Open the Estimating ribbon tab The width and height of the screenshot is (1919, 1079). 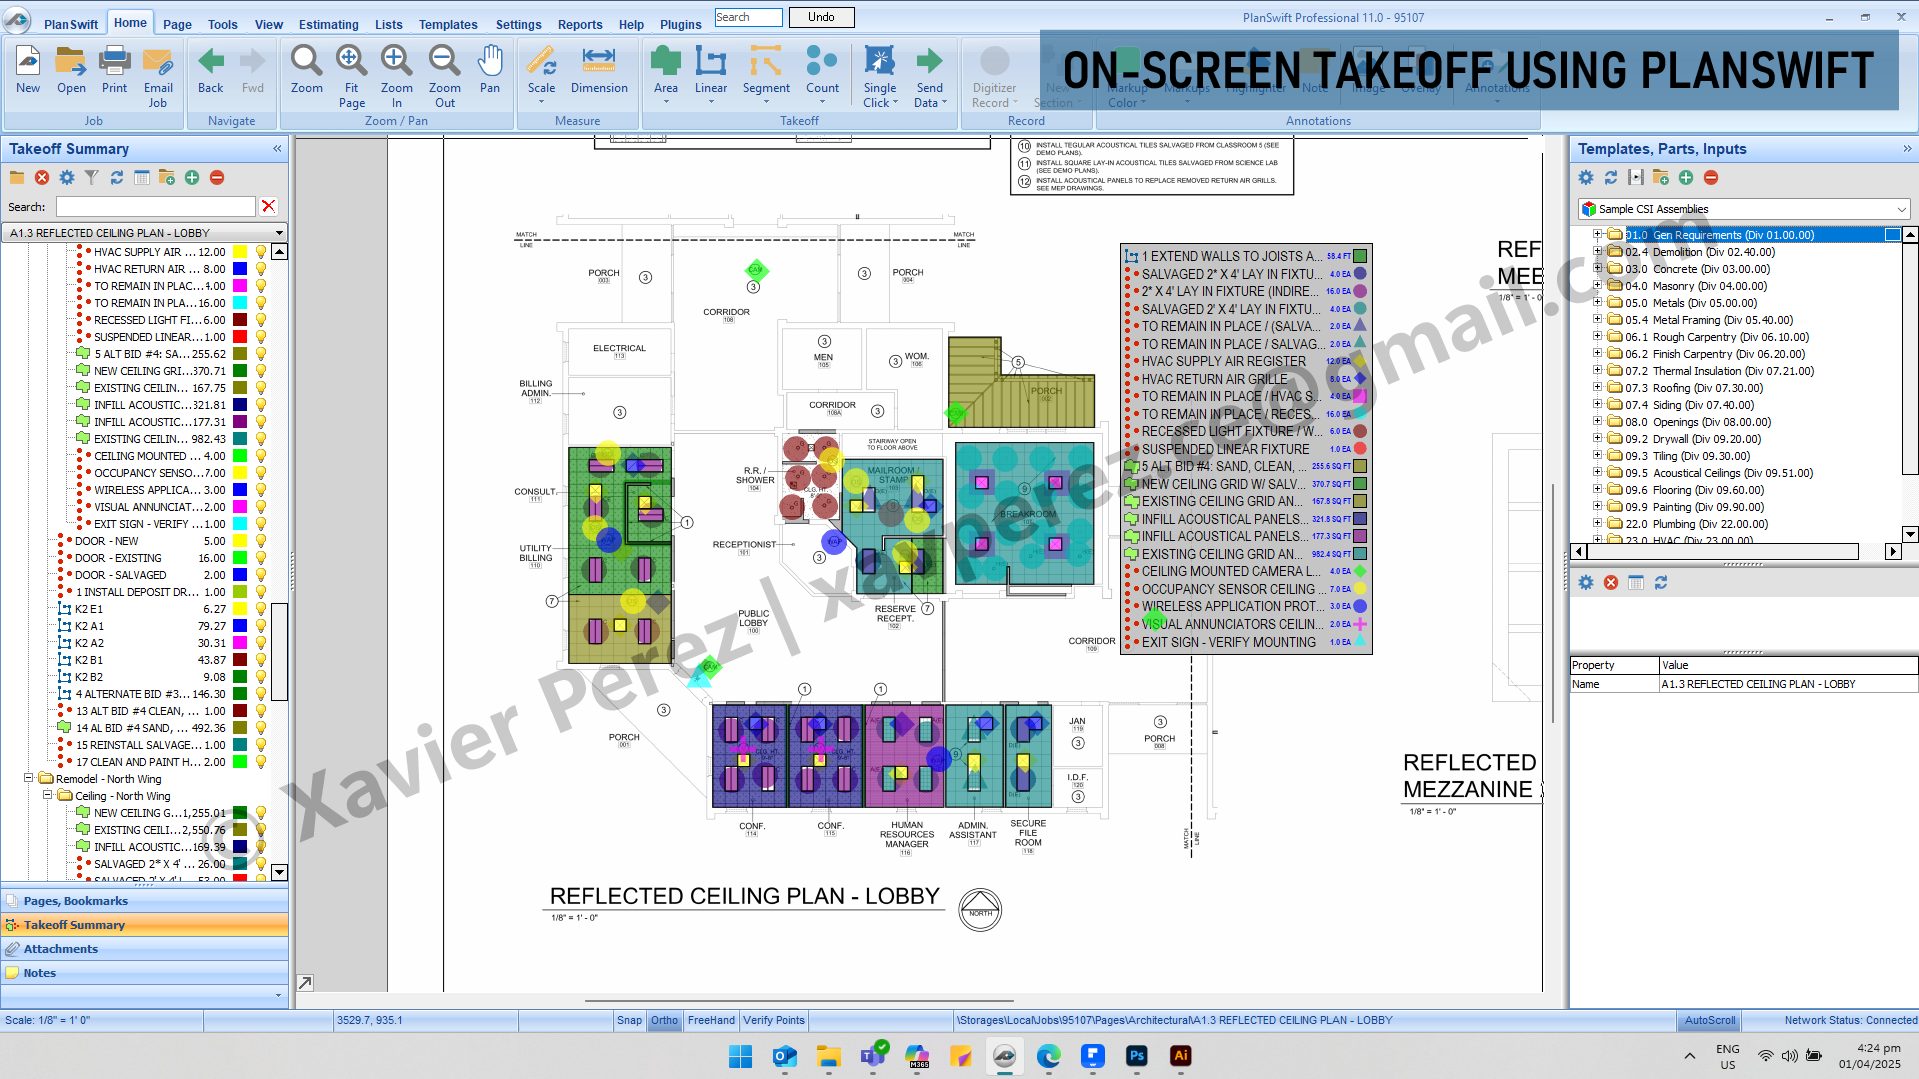(x=328, y=24)
